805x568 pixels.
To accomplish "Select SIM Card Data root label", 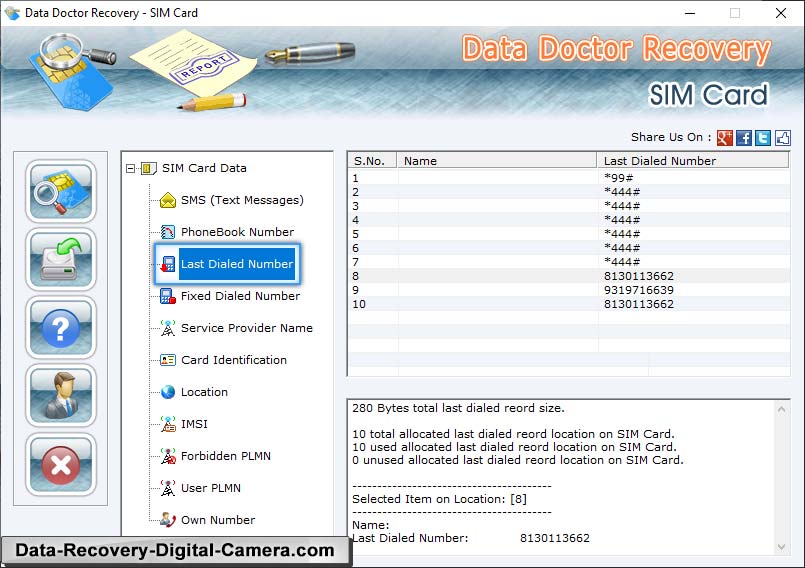I will tap(204, 168).
